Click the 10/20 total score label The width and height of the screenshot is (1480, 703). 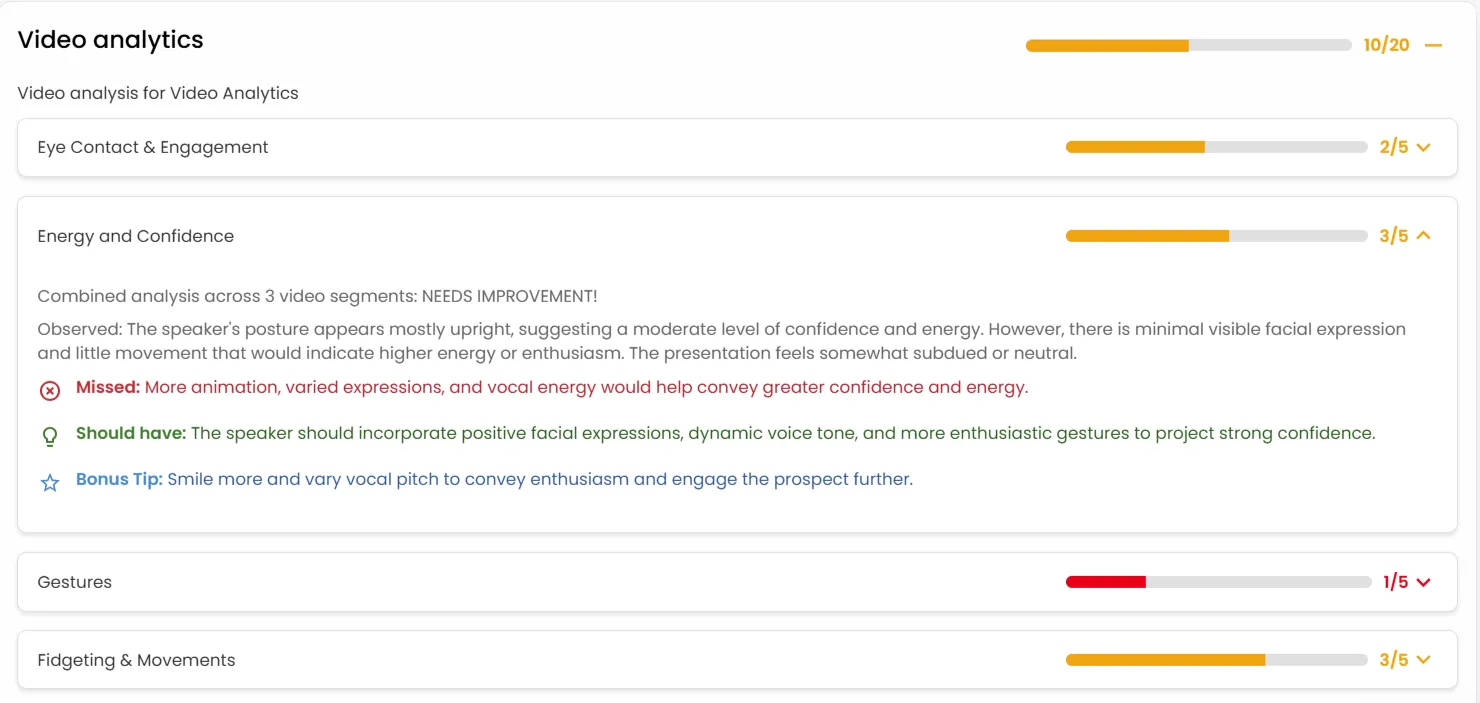point(1386,45)
